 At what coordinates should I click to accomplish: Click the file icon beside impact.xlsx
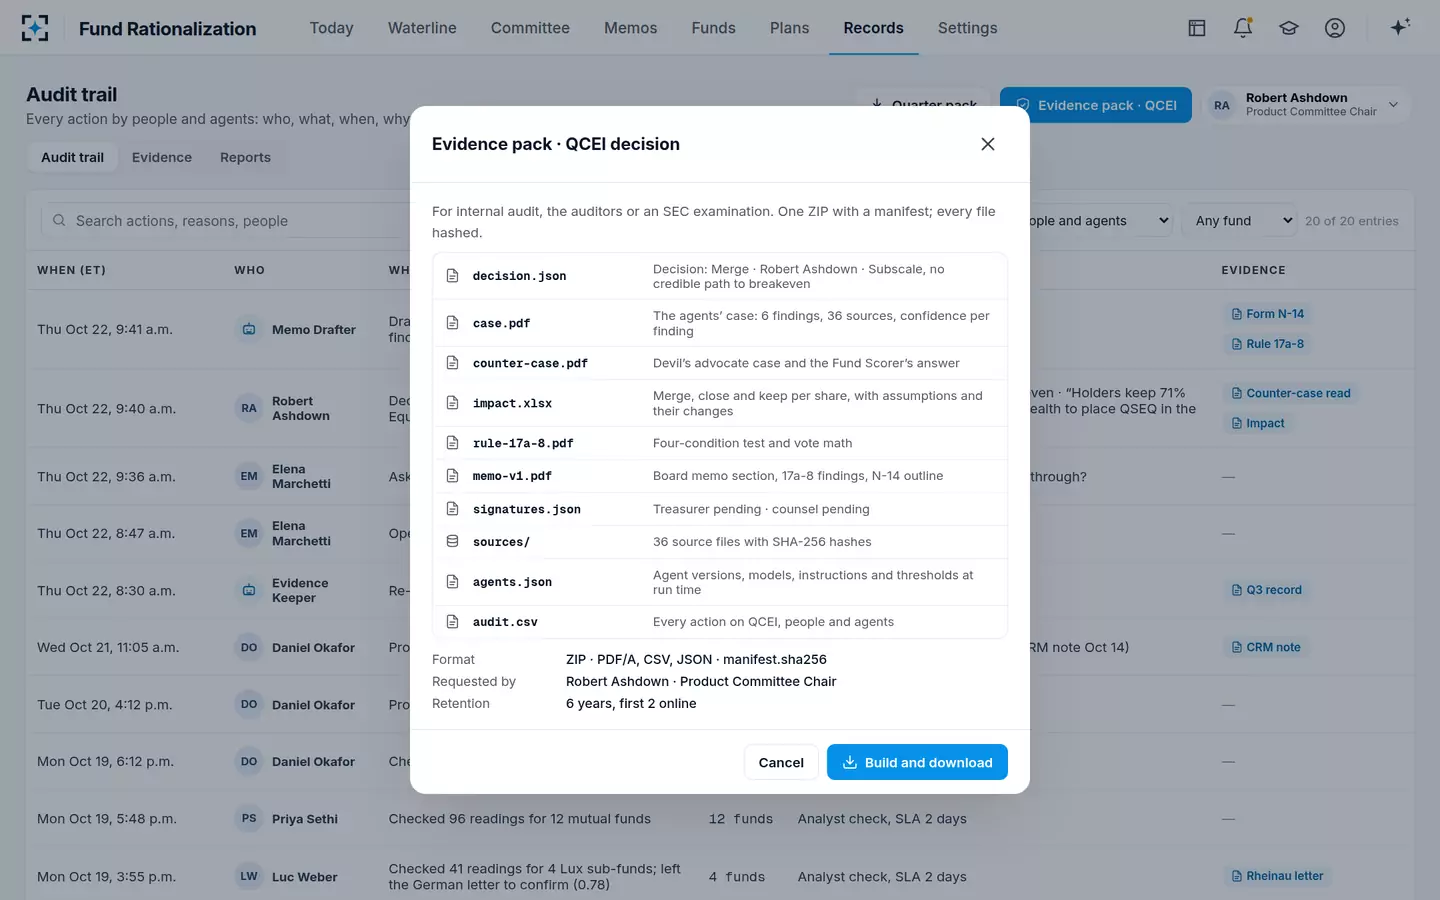452,403
